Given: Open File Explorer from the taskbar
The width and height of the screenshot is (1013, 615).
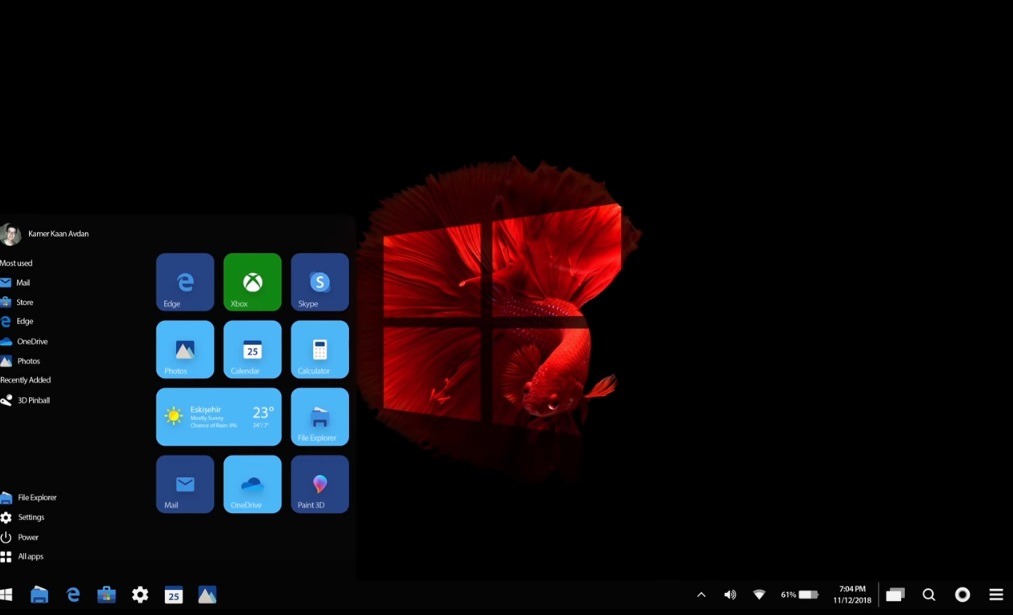Looking at the screenshot, I should 39,594.
